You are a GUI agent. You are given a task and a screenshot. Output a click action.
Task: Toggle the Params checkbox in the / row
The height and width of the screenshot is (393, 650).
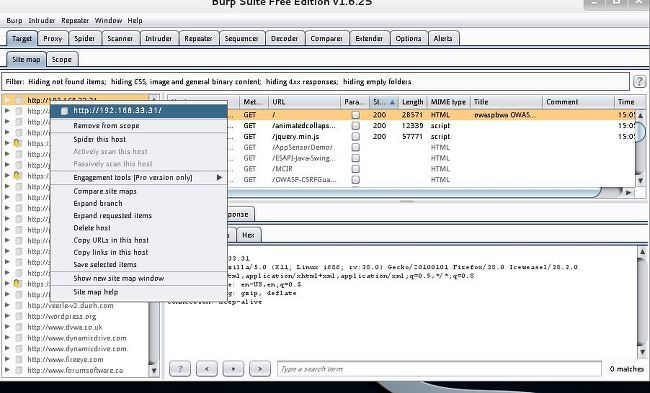coord(355,115)
